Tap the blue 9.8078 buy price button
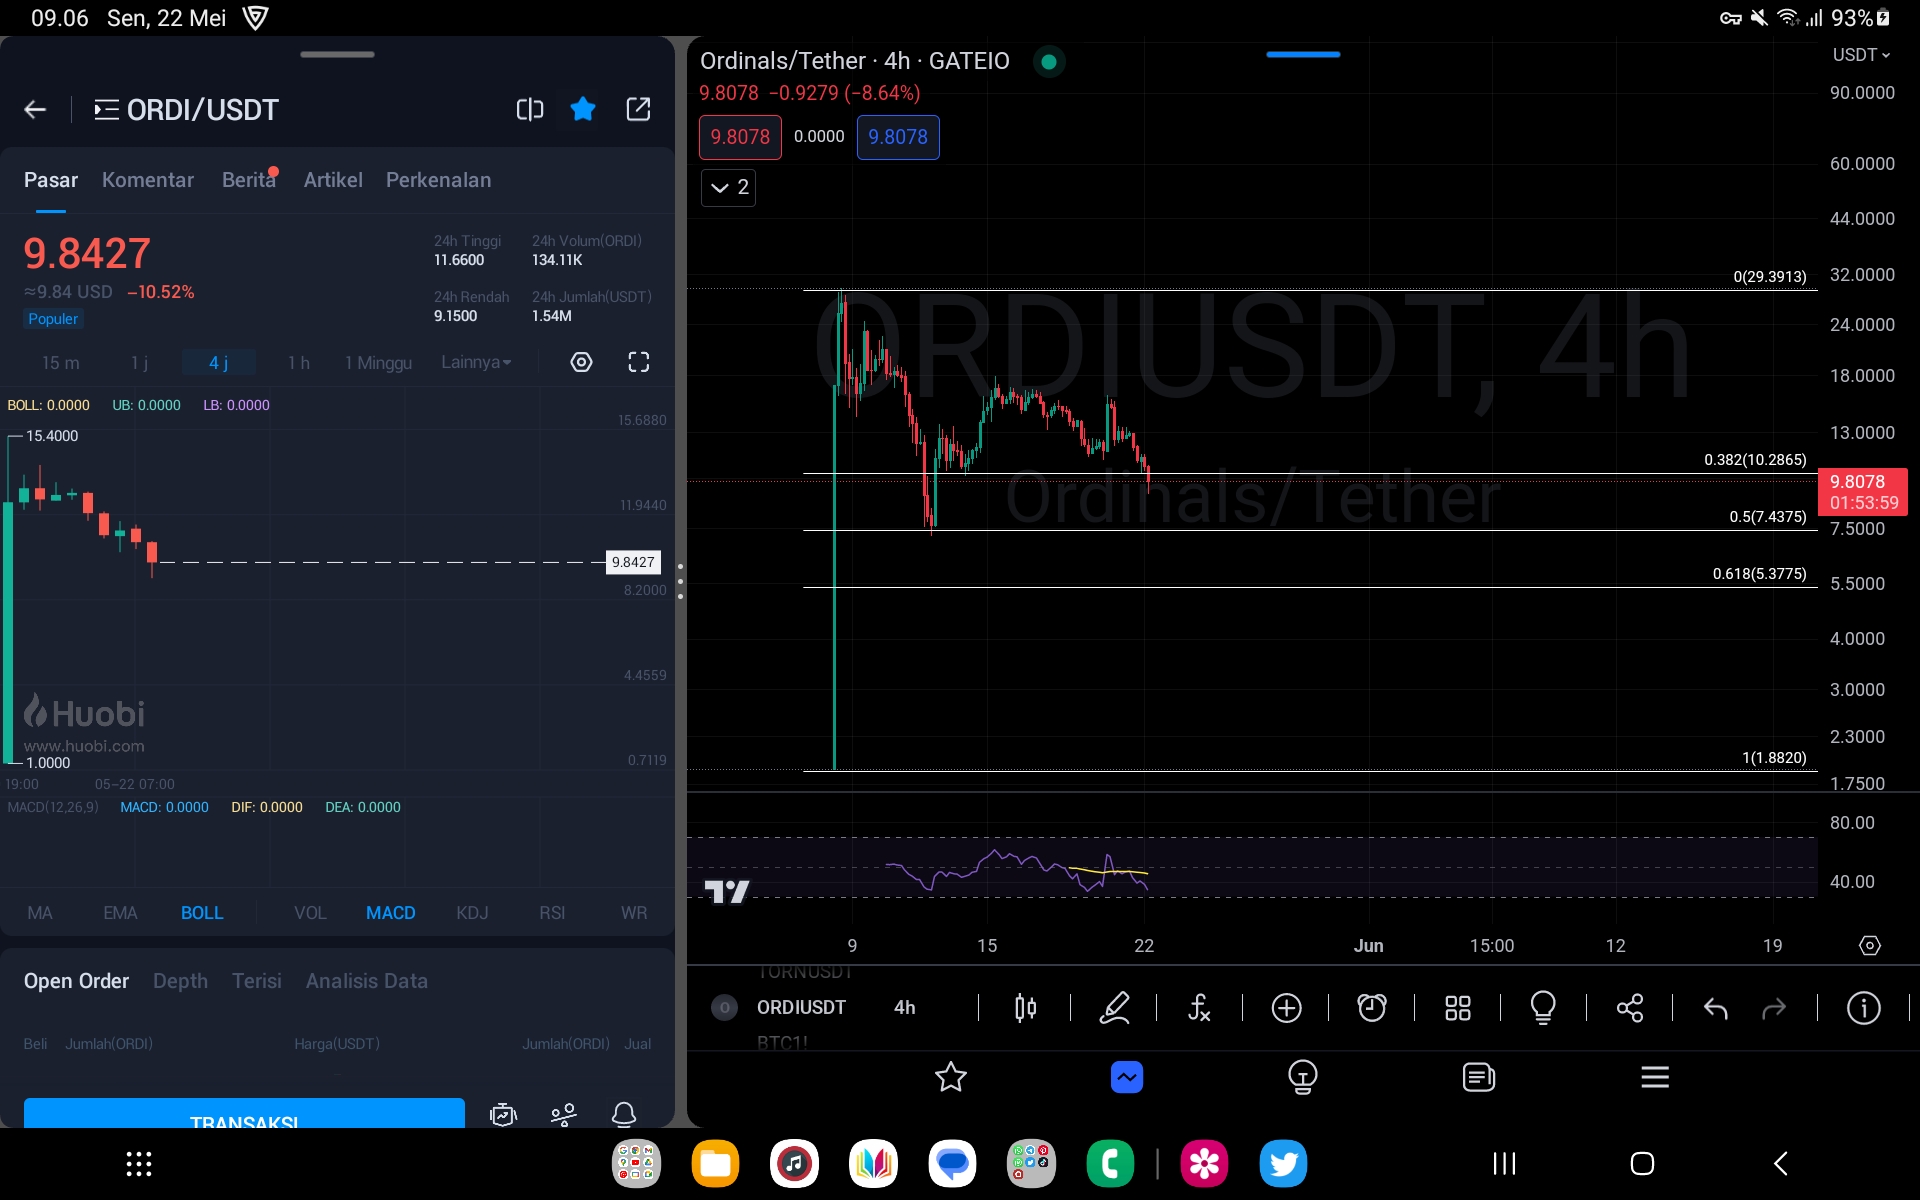This screenshot has height=1200, width=1920. coord(898,137)
